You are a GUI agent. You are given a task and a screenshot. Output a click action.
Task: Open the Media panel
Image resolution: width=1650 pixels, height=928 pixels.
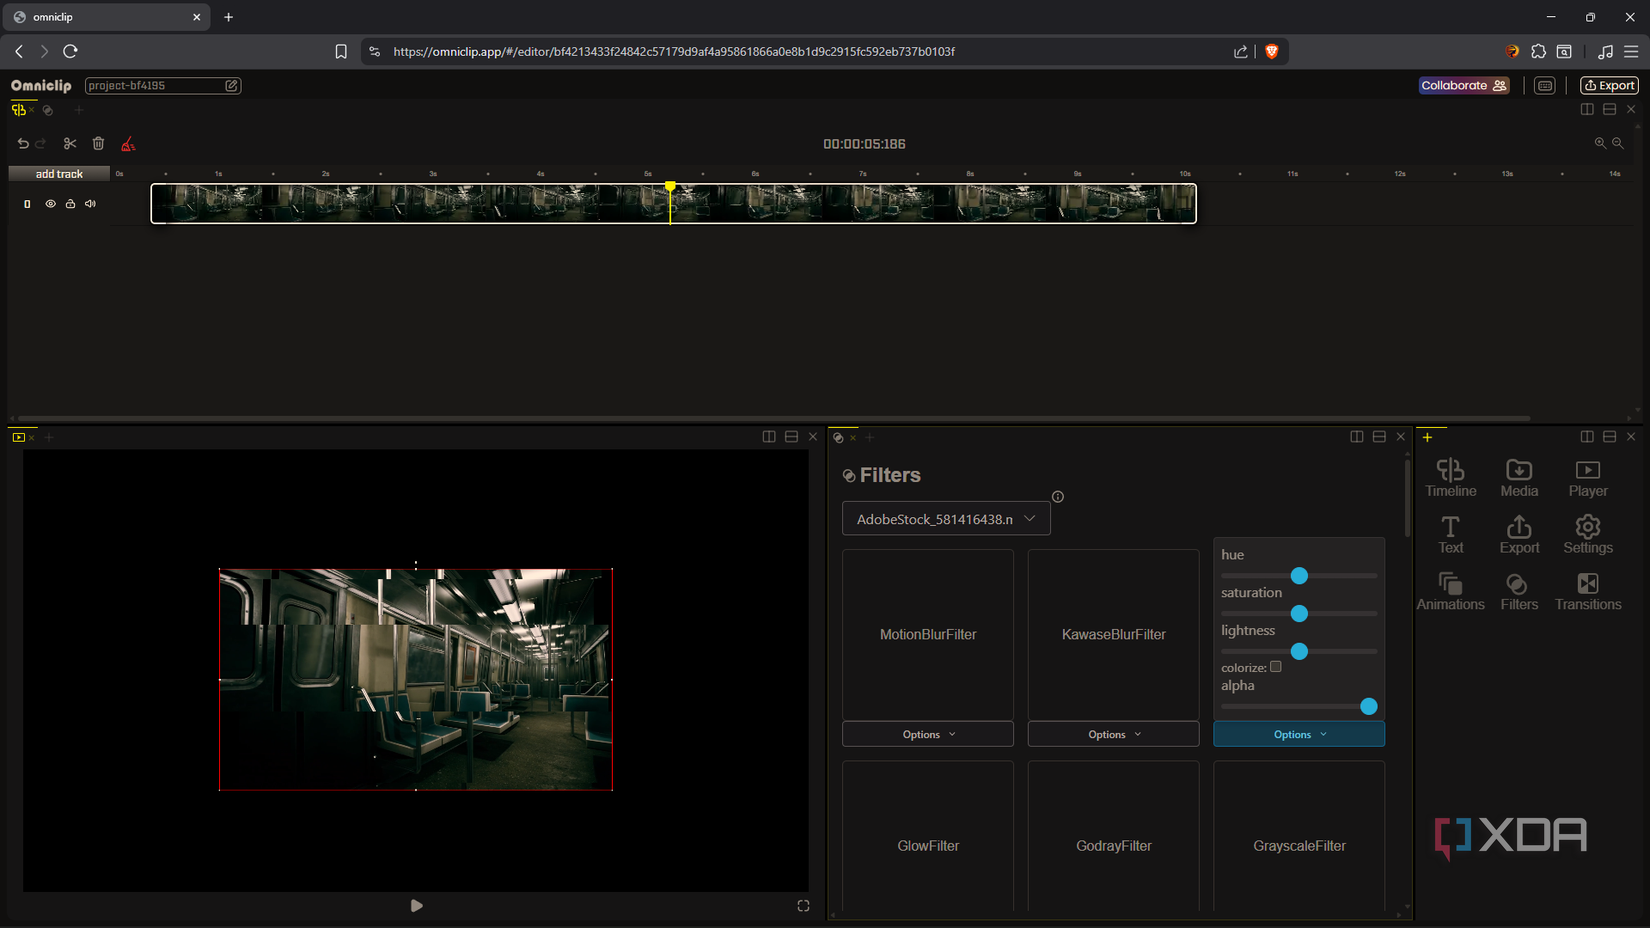(1518, 477)
